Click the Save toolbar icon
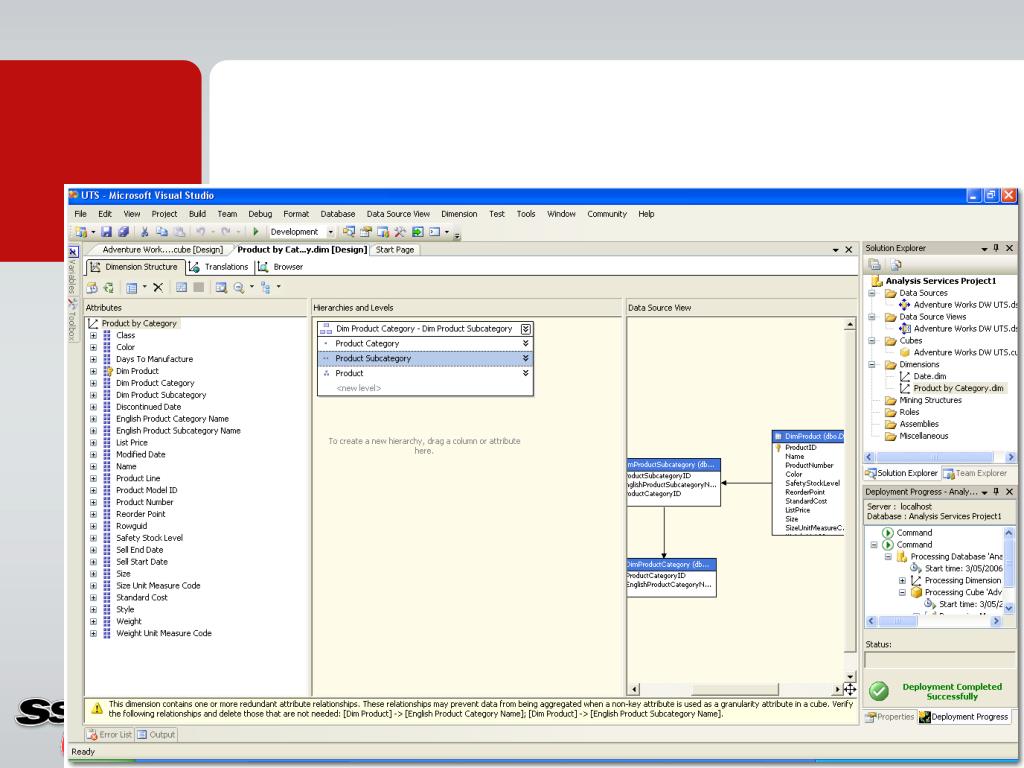Image resolution: width=1024 pixels, height=768 pixels. [x=106, y=232]
